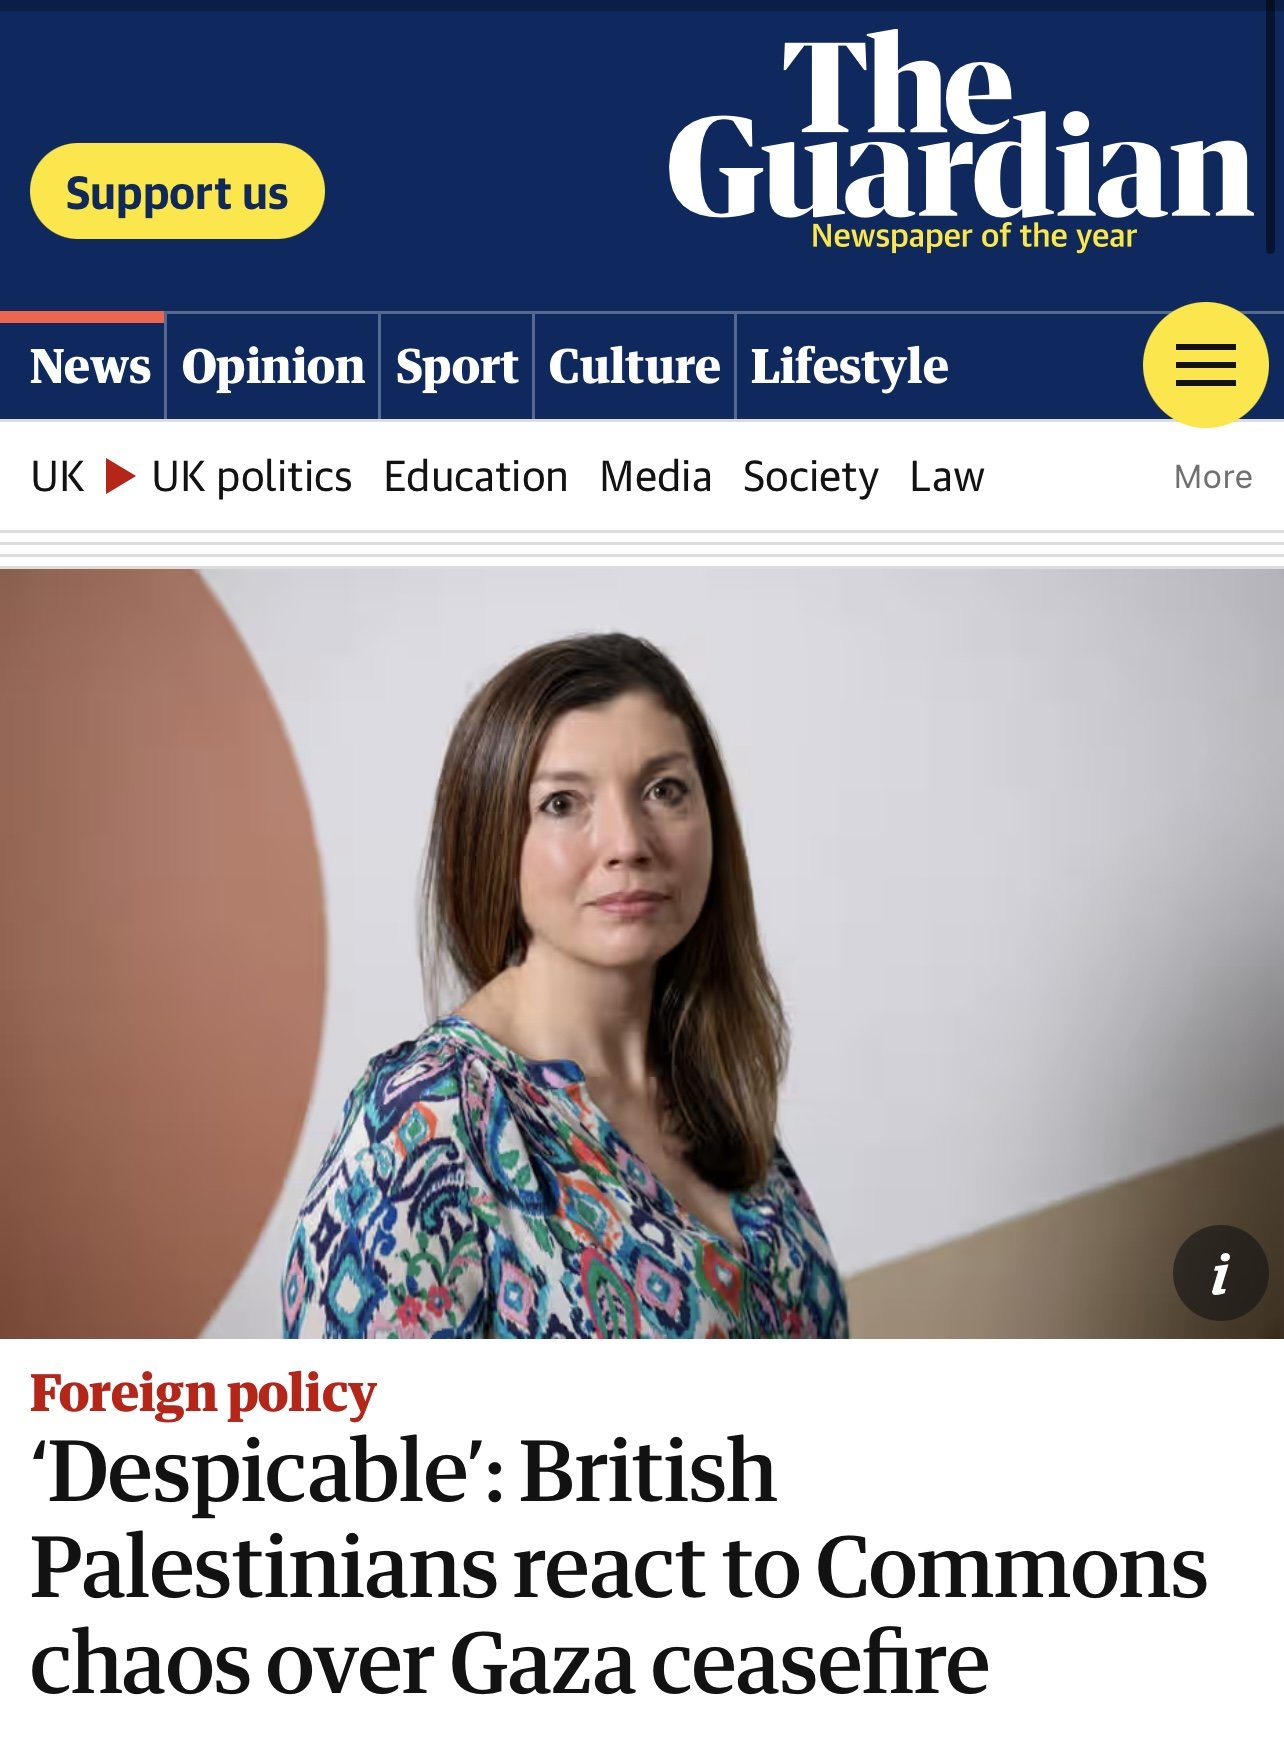Open UK politics subsection
This screenshot has width=1284, height=1757.
pyautogui.click(x=252, y=477)
